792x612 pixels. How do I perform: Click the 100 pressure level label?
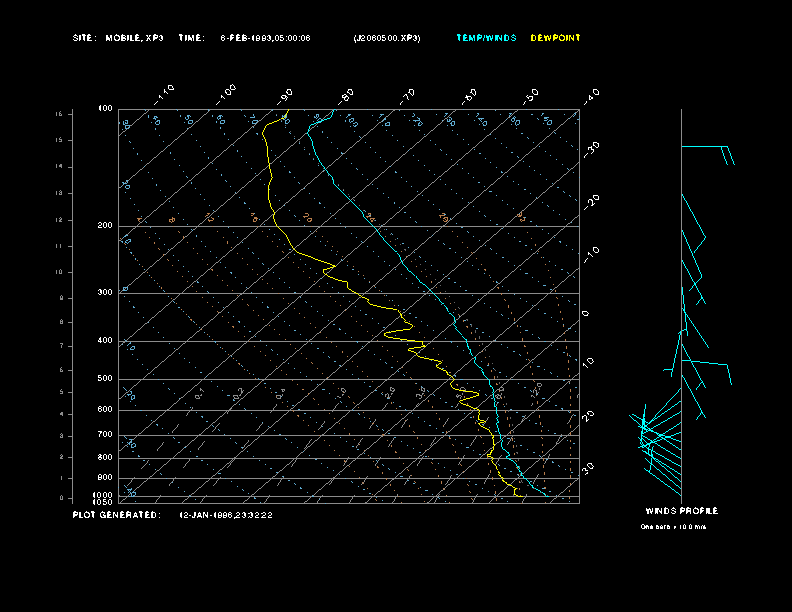105,109
